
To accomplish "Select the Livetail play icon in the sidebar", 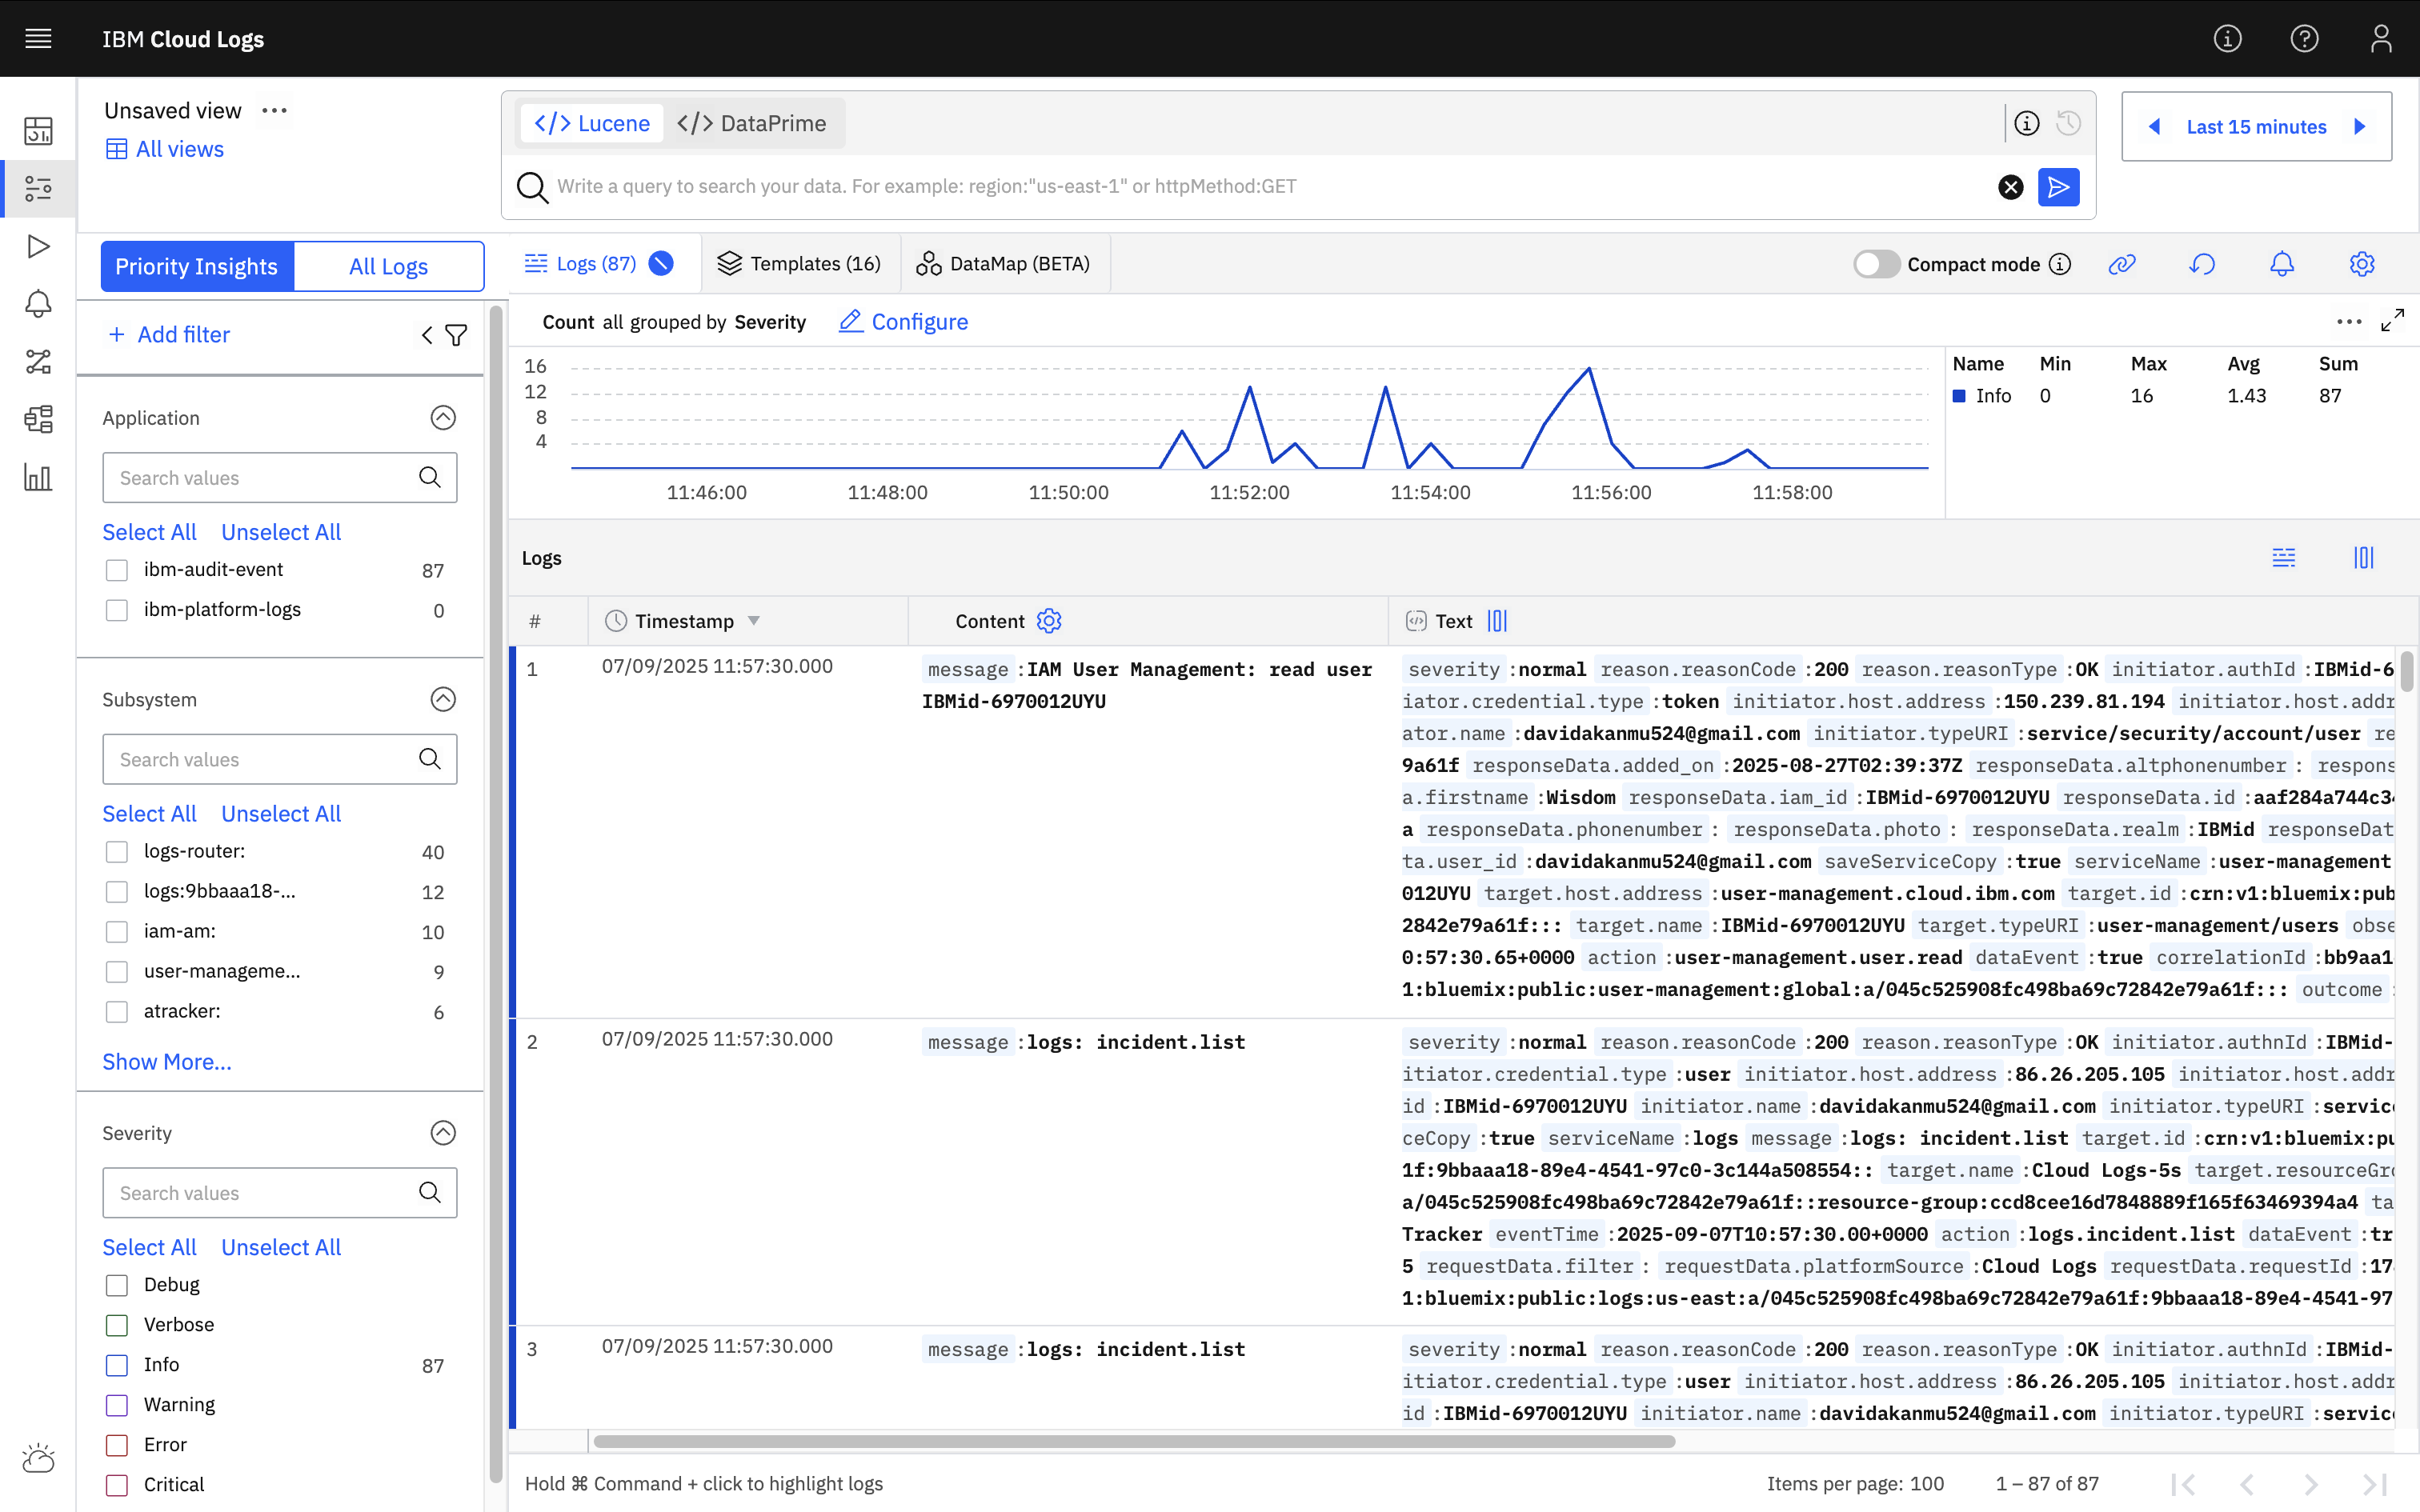I will pos(38,246).
